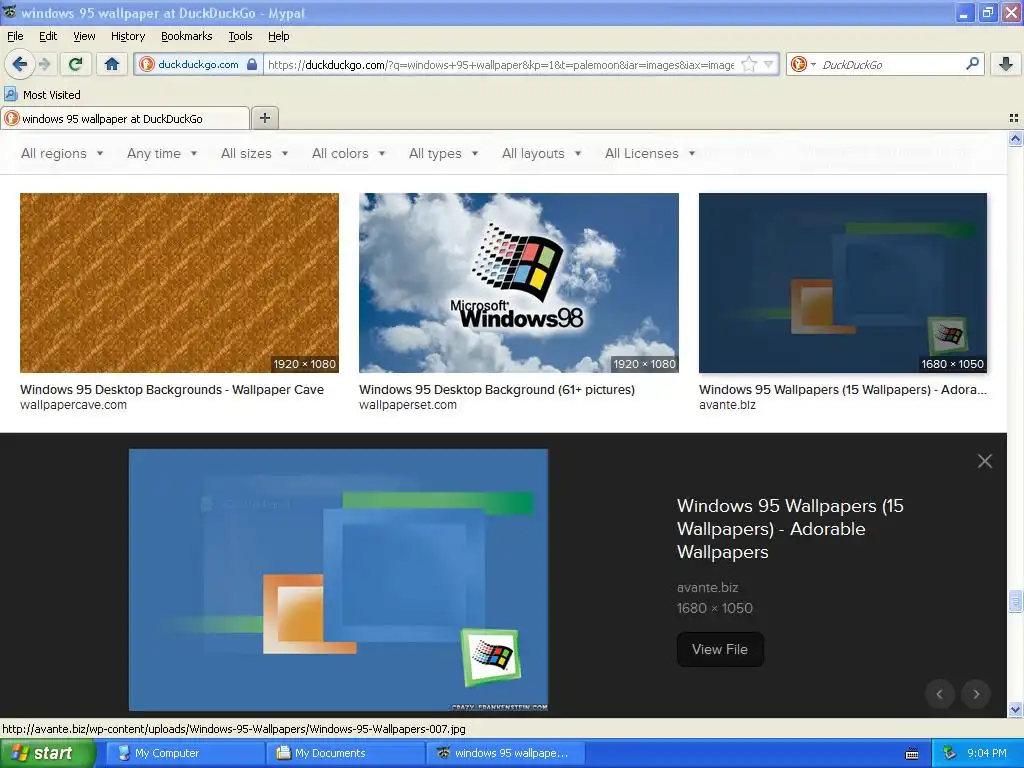This screenshot has height=768, width=1024.
Task: Expand the All Licenses filter
Action: coord(650,153)
